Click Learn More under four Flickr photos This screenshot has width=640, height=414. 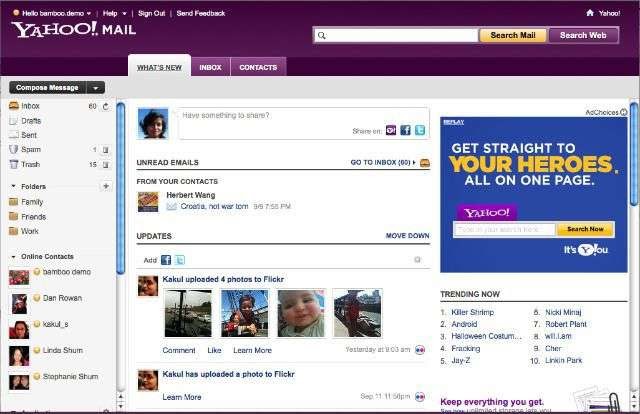252,350
